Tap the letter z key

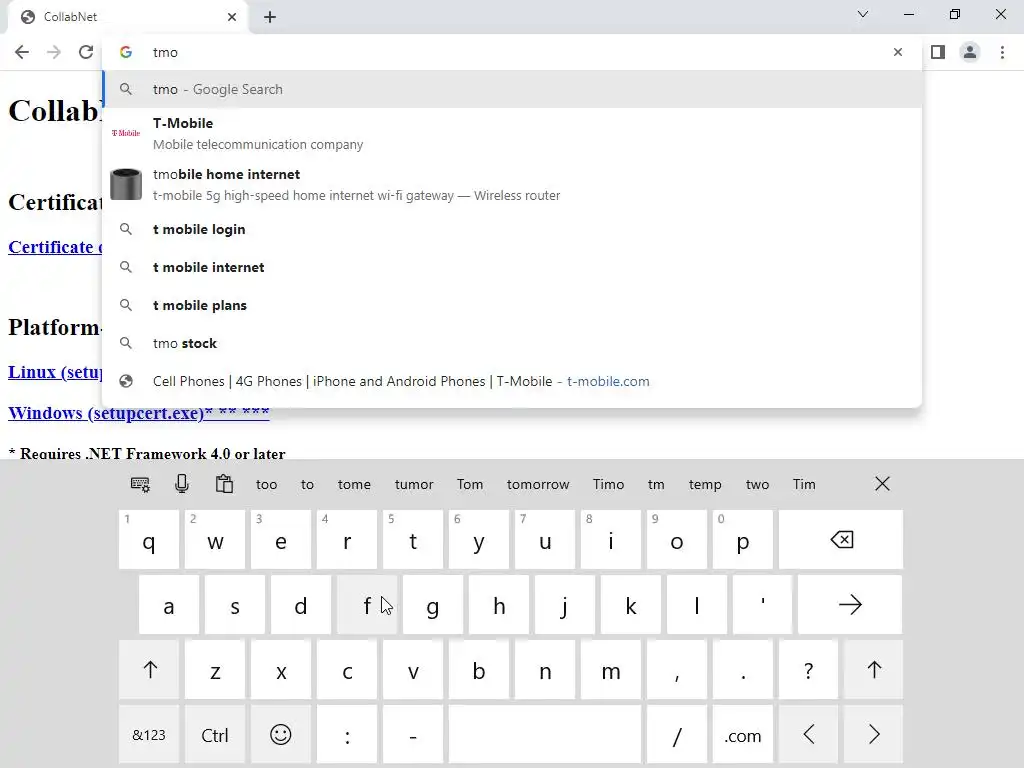pos(215,669)
